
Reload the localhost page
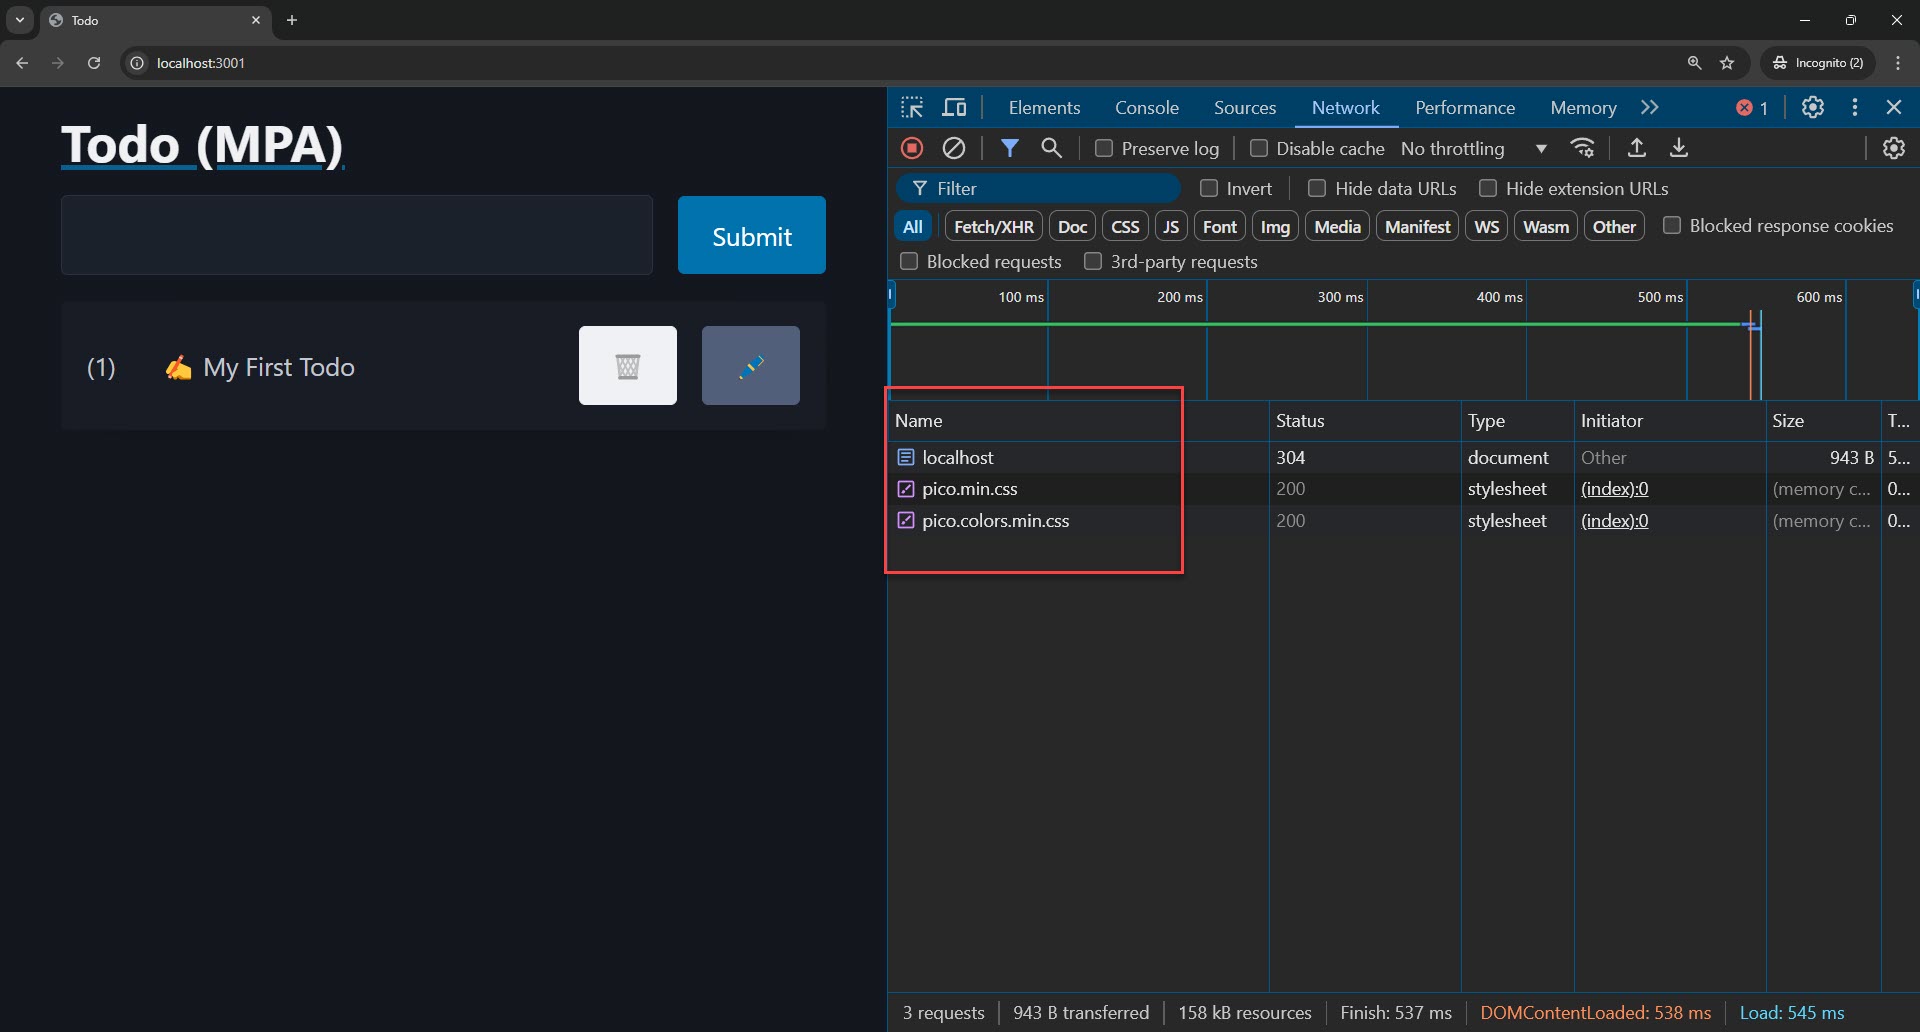94,63
